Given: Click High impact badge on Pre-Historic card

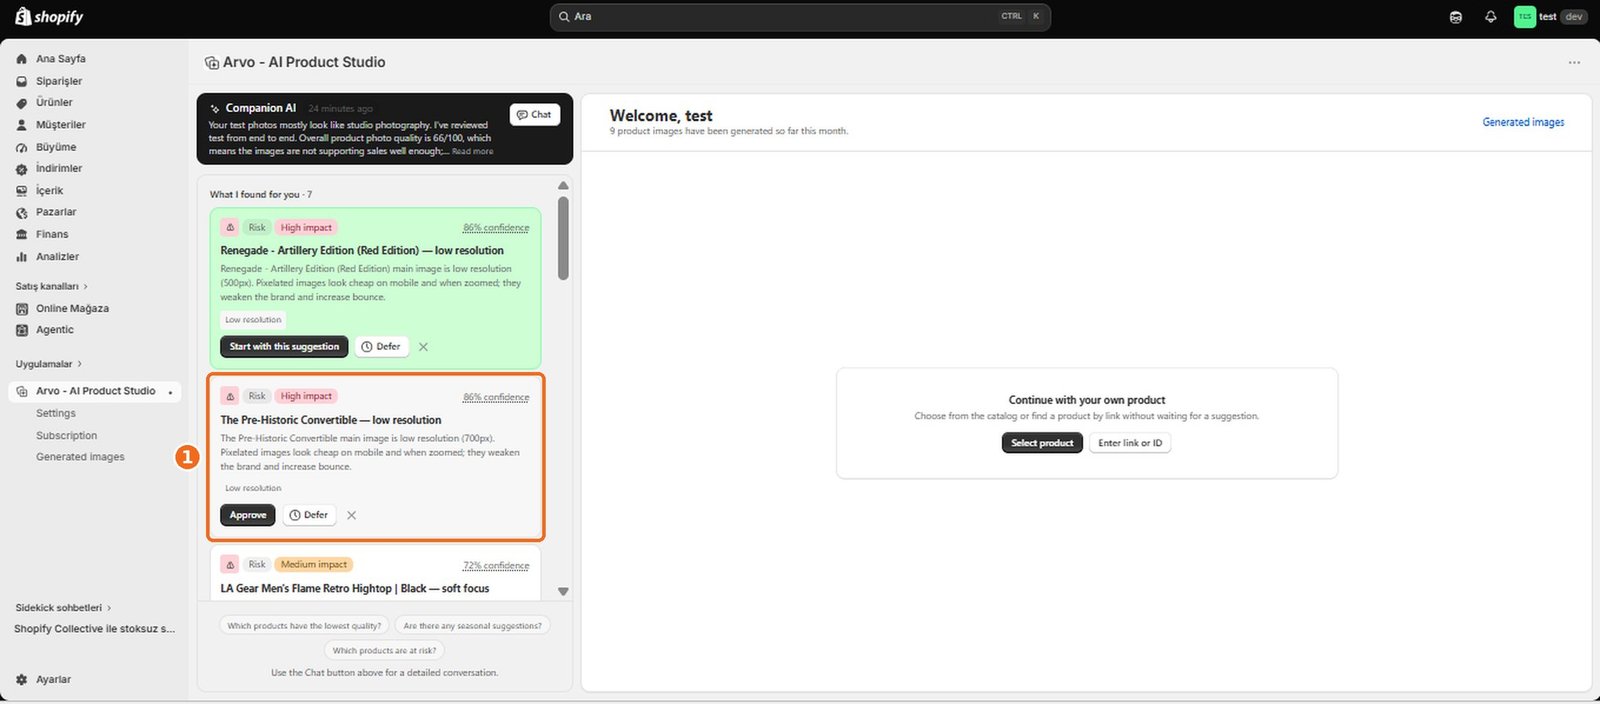Looking at the screenshot, I should 306,396.
